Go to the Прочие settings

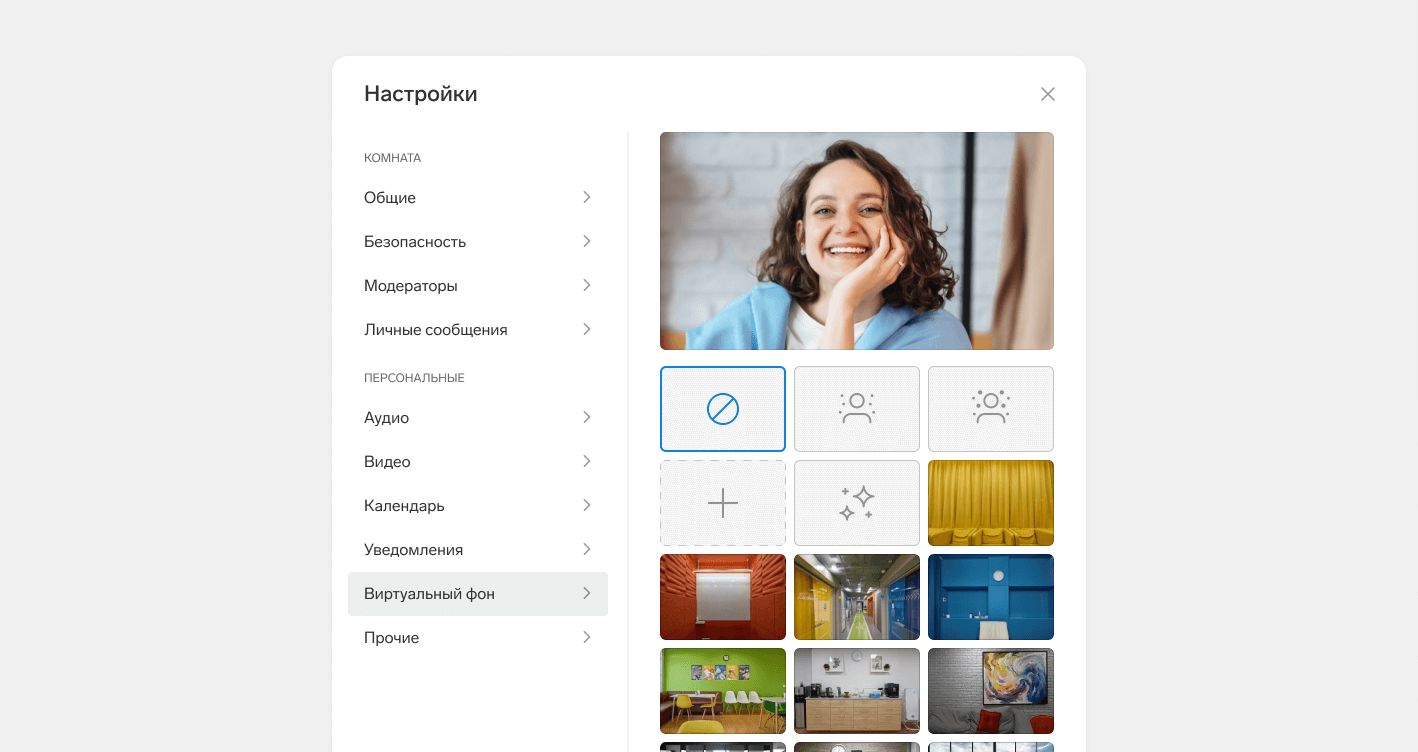click(478, 638)
